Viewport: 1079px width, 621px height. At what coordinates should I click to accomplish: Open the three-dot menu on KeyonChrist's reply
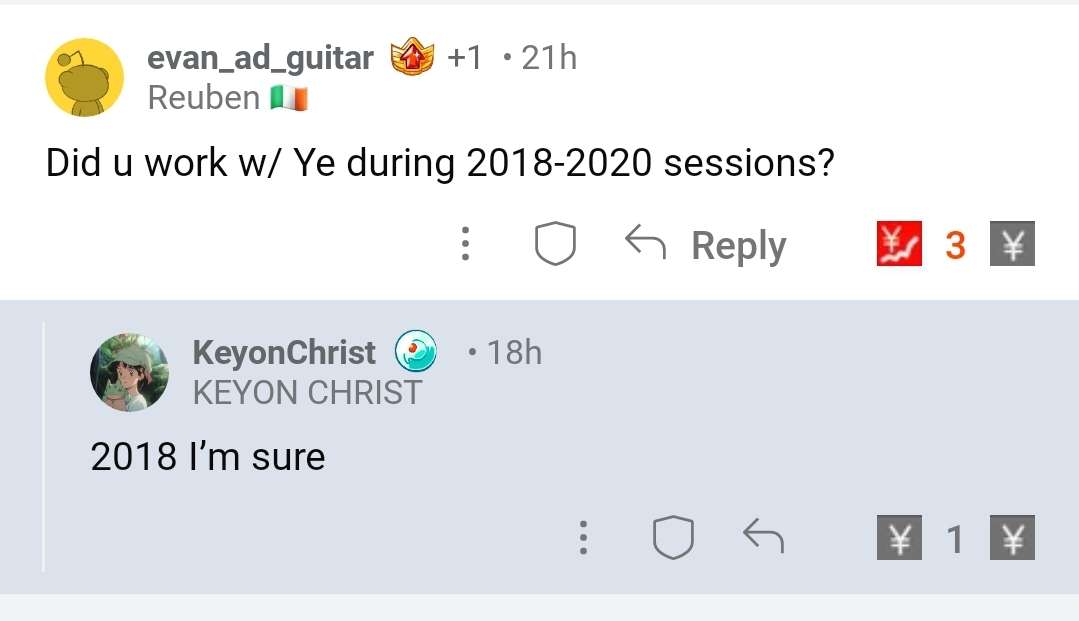[582, 540]
